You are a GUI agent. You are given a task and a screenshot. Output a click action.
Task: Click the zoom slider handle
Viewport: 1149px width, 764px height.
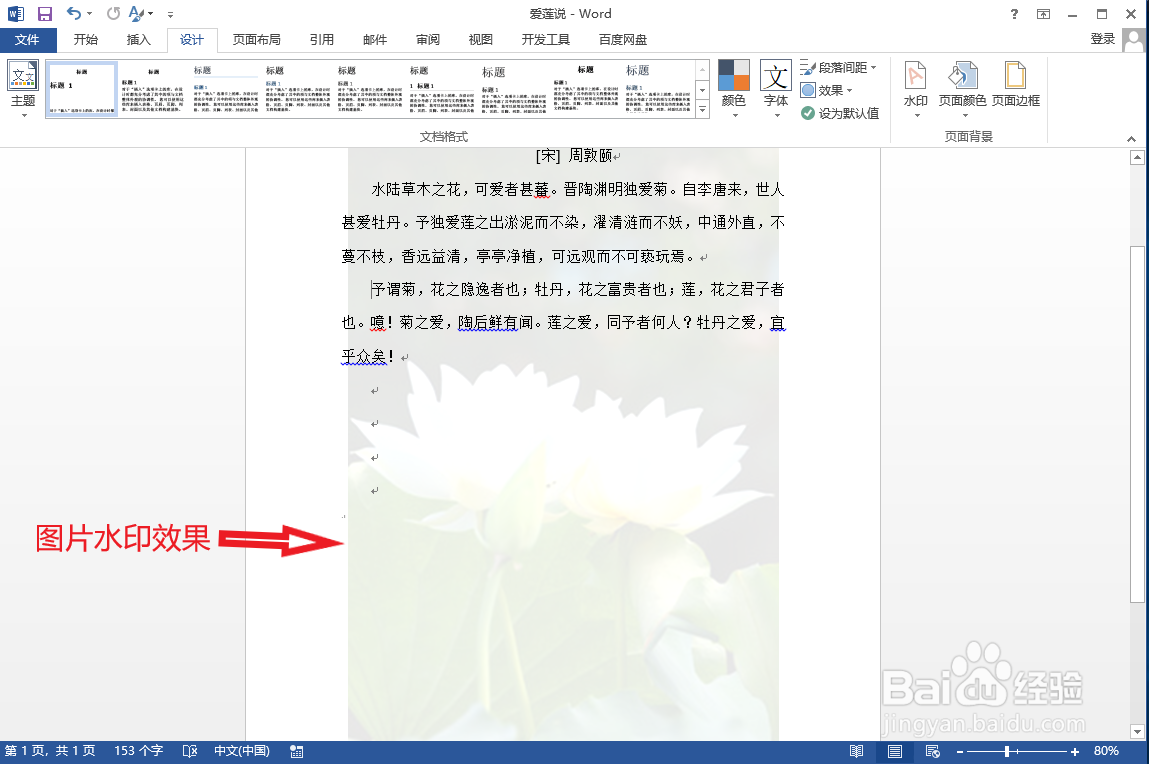pyautogui.click(x=1008, y=752)
